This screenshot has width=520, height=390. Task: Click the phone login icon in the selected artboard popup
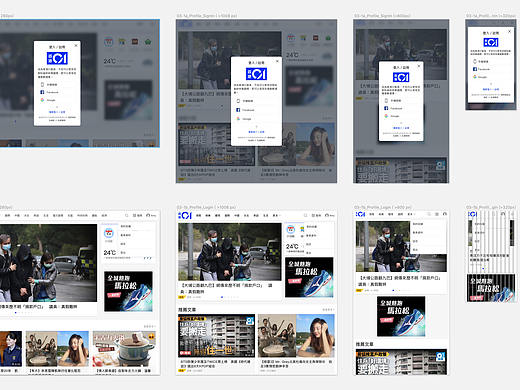click(x=42, y=85)
